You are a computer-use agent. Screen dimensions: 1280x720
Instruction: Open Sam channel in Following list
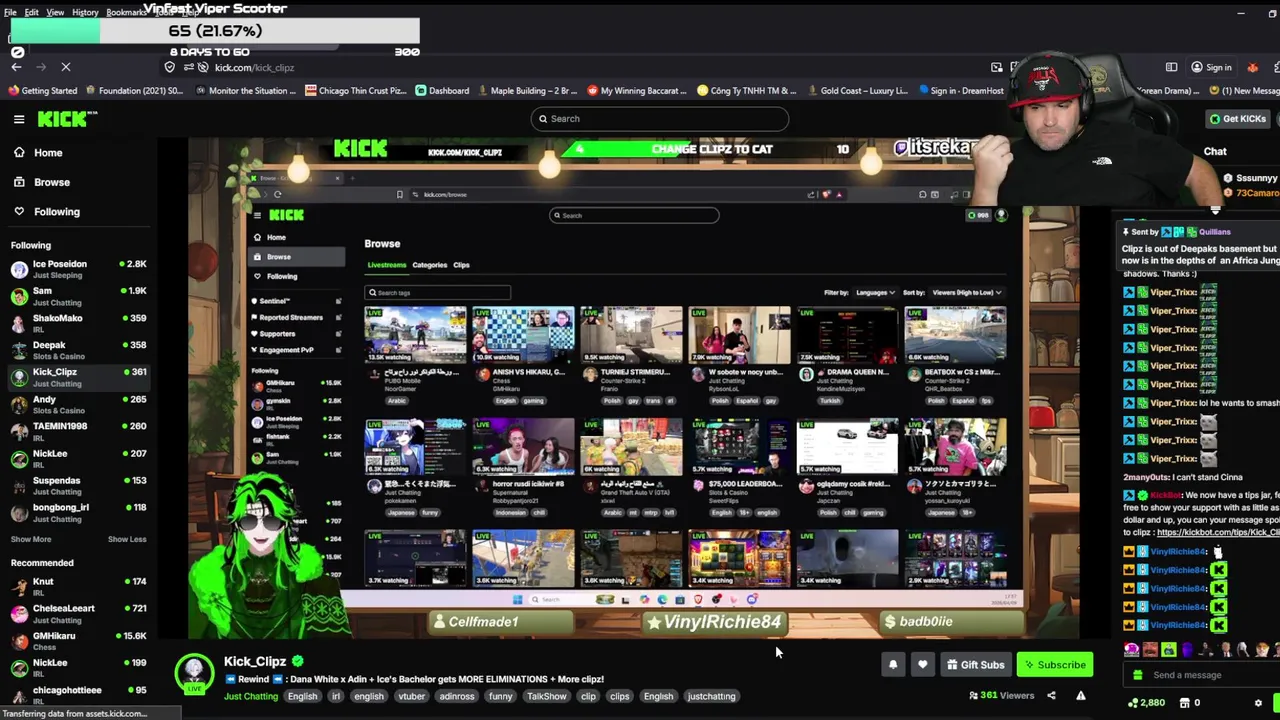tap(78, 296)
